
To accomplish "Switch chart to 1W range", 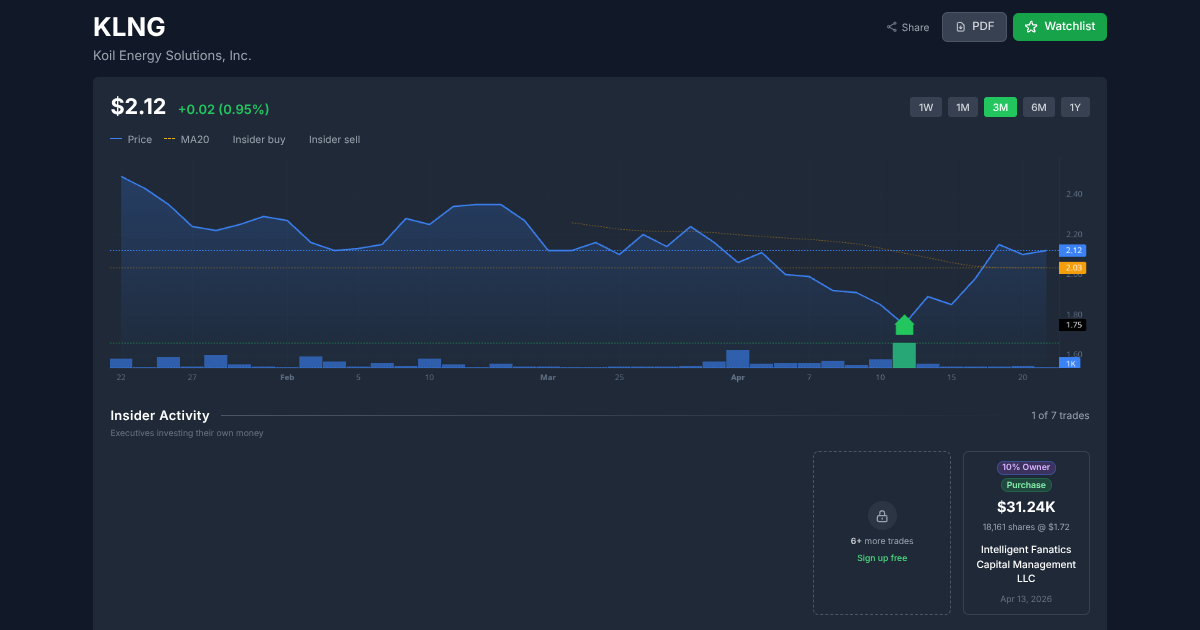I will tap(926, 107).
